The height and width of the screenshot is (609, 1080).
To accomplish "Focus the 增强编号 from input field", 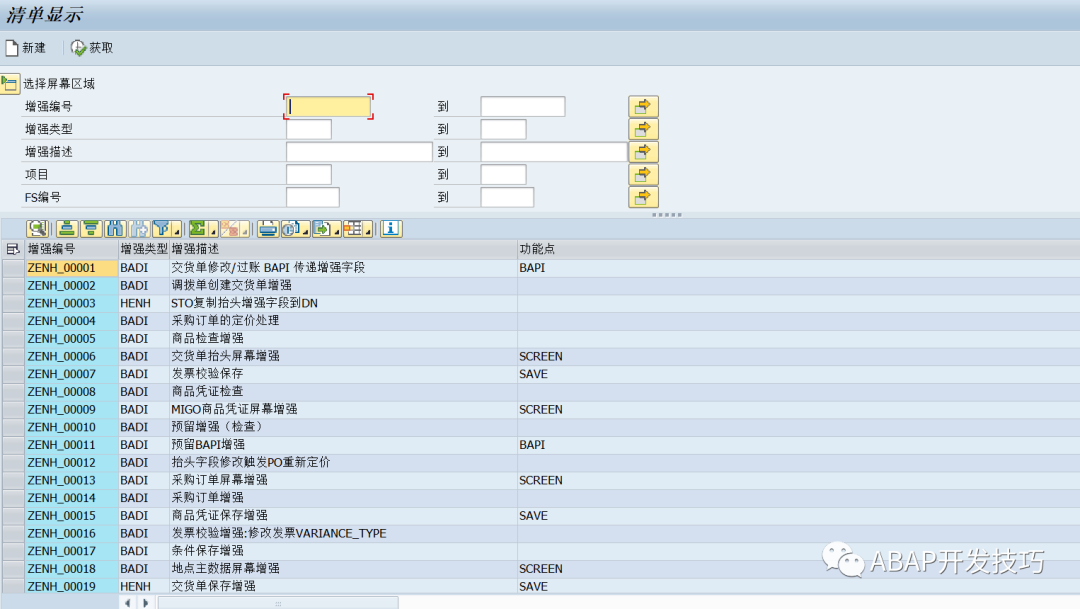I will pos(328,107).
